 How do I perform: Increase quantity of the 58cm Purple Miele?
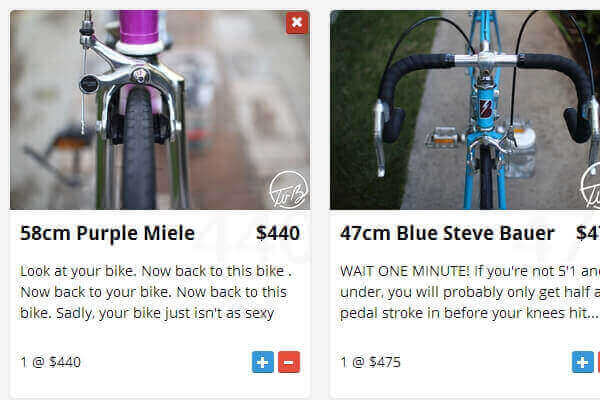coord(262,362)
